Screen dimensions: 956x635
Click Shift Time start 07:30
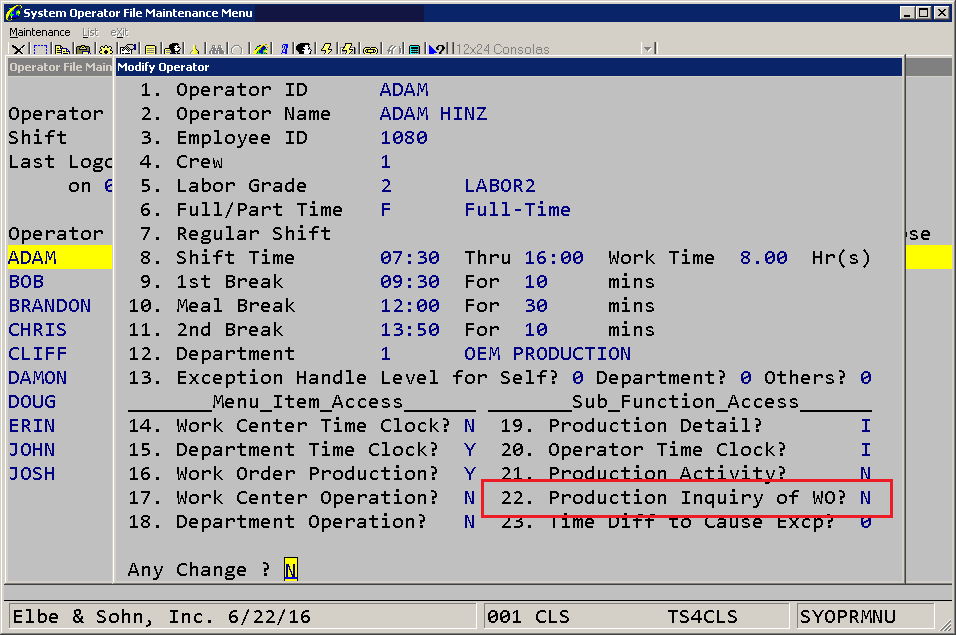(410, 258)
